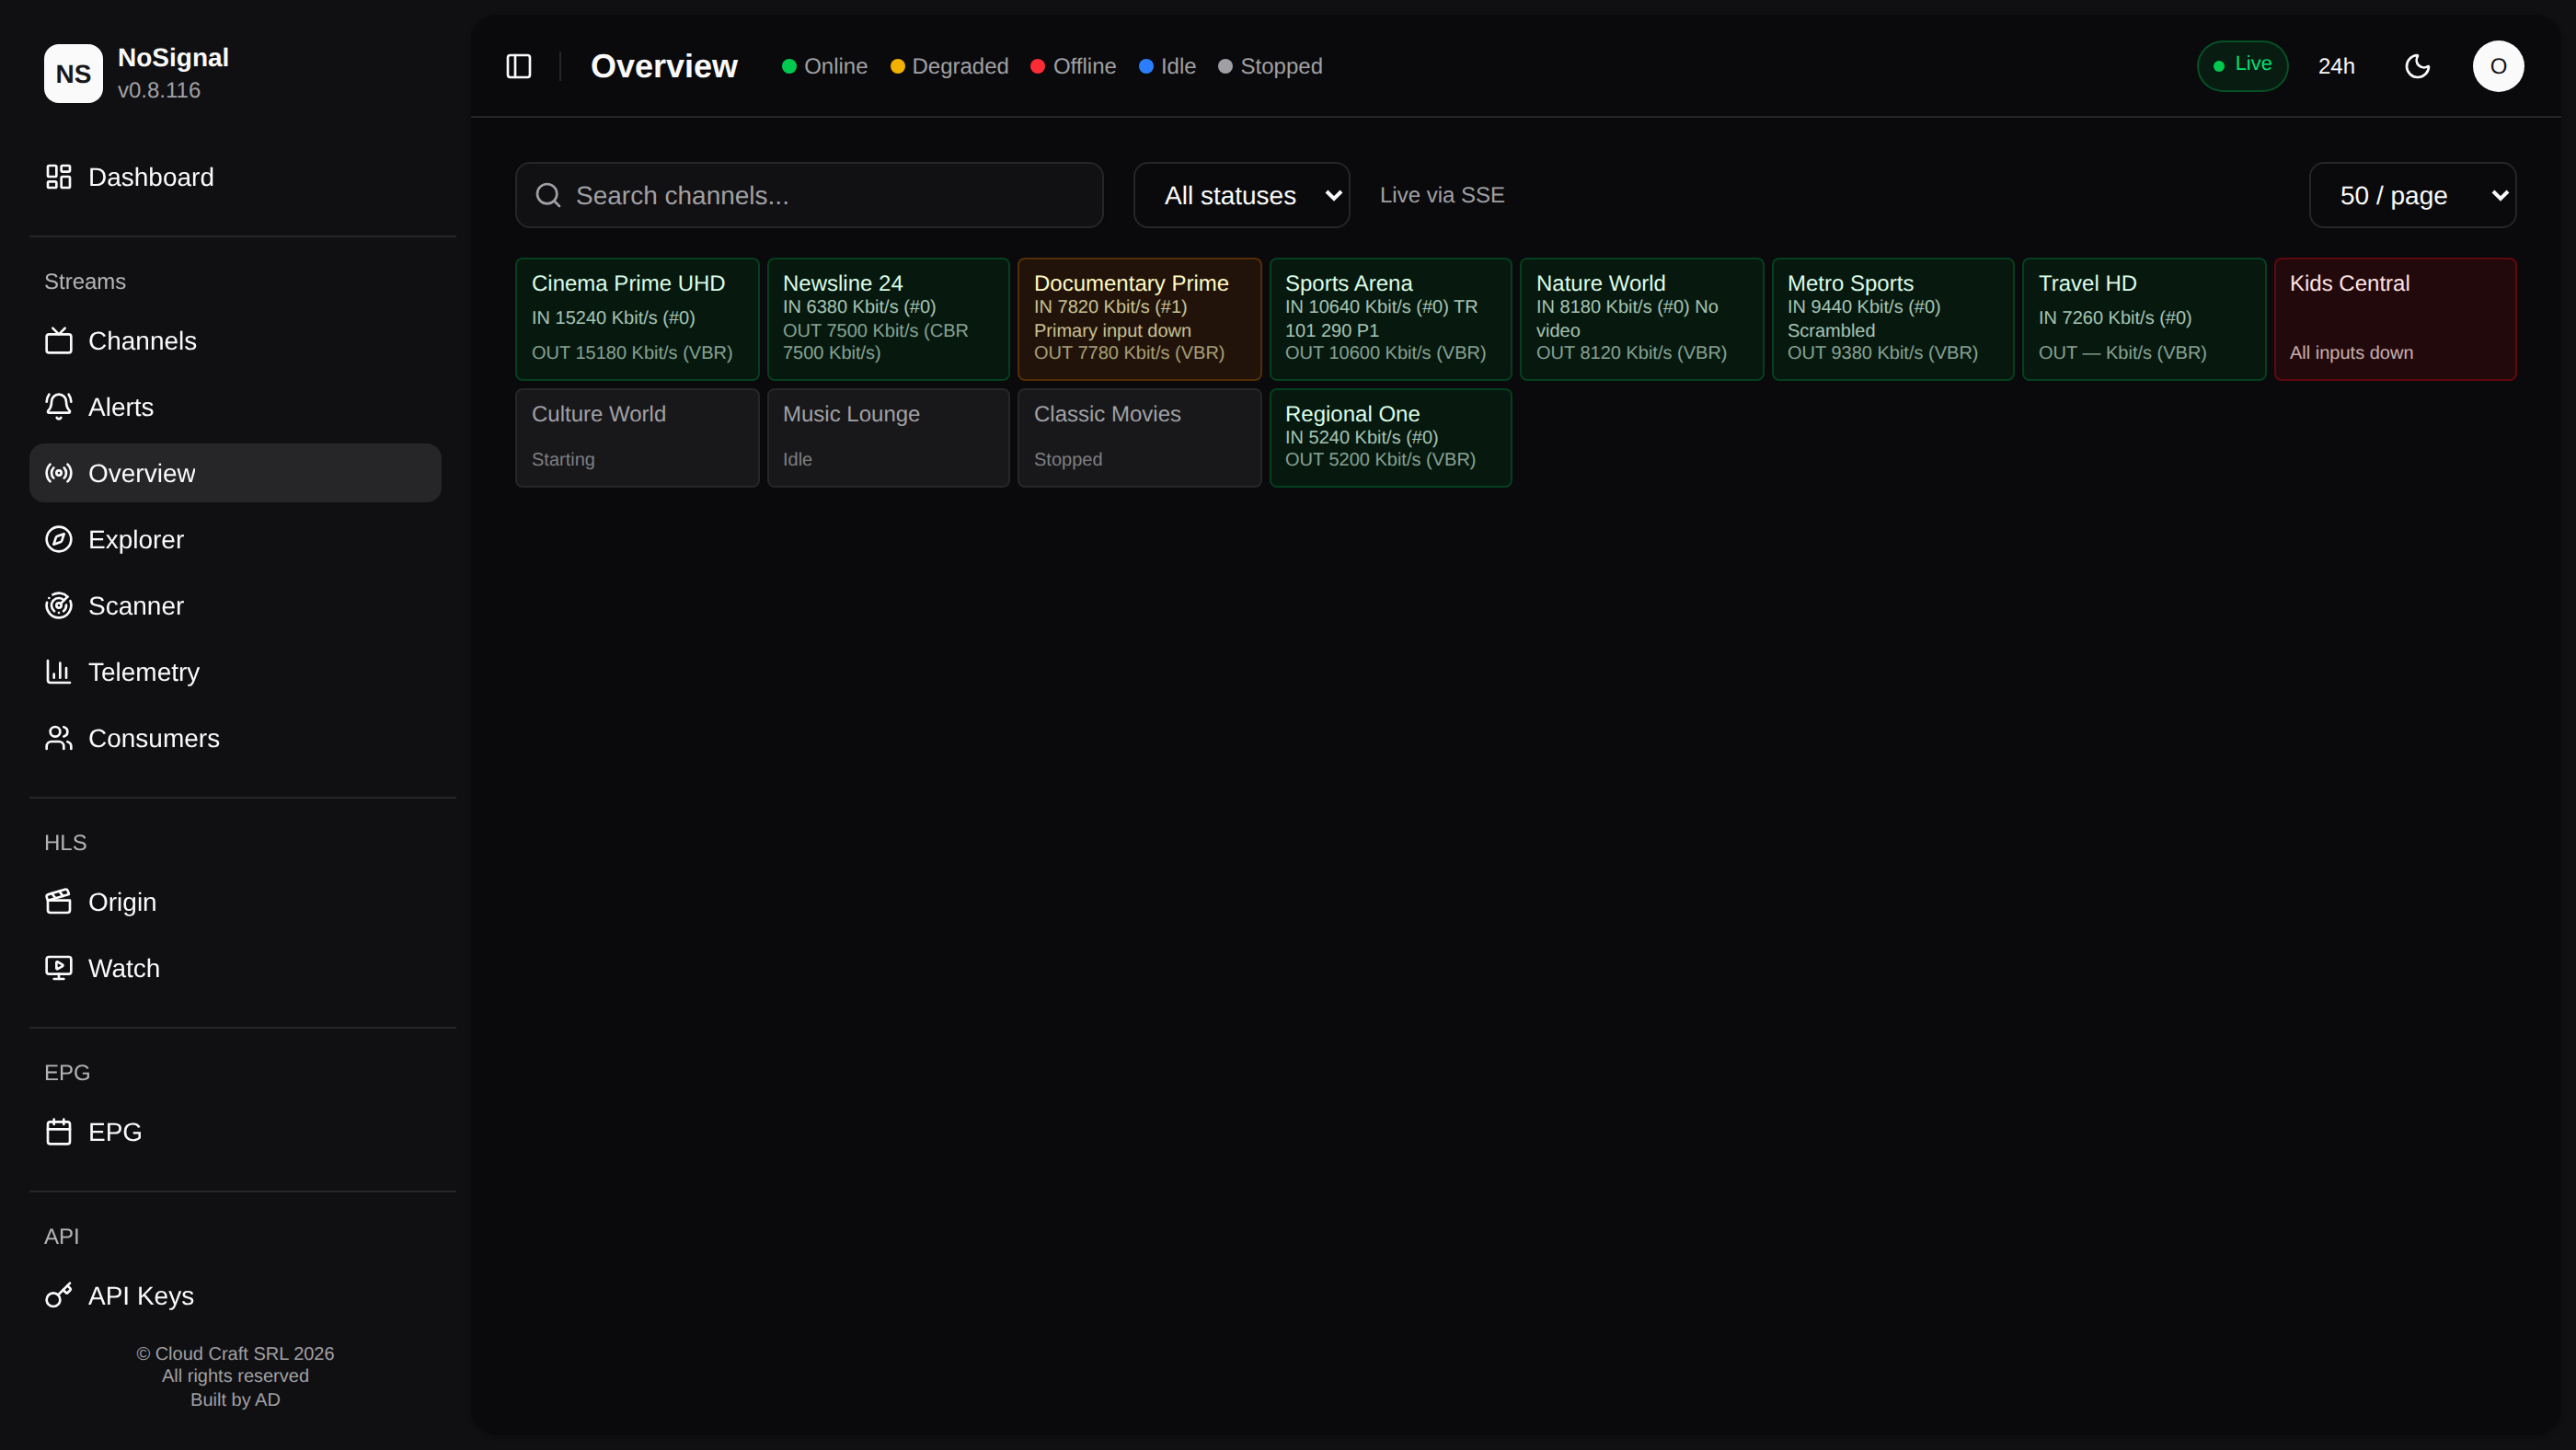Open the Watch page label
Viewport: 2576px width, 1450px height.
(x=124, y=968)
